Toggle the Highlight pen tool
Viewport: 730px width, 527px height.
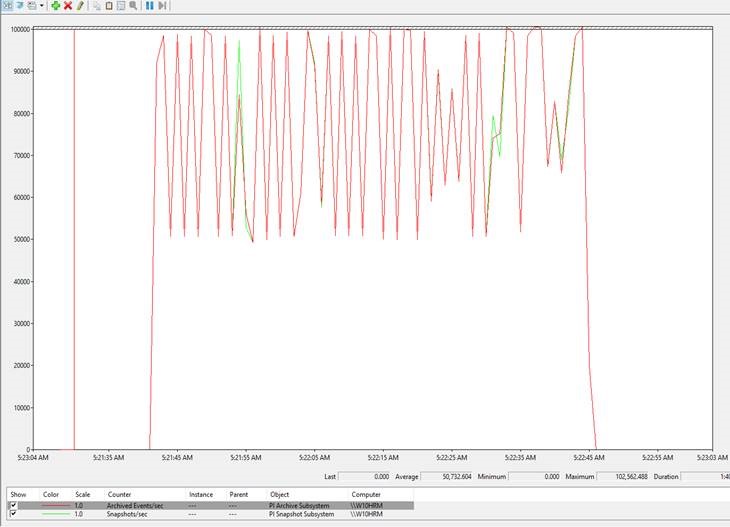coord(80,5)
